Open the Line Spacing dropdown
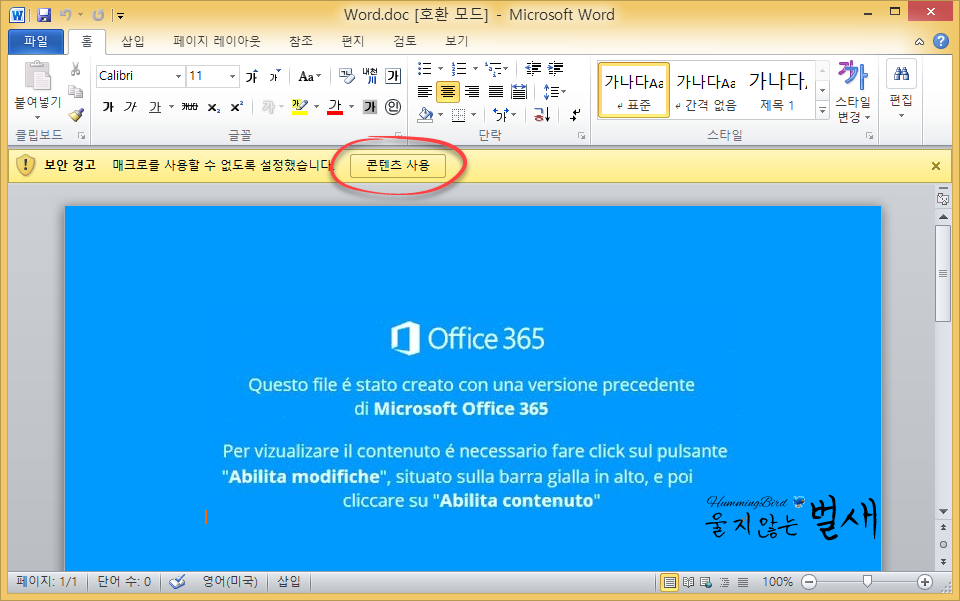 (554, 92)
